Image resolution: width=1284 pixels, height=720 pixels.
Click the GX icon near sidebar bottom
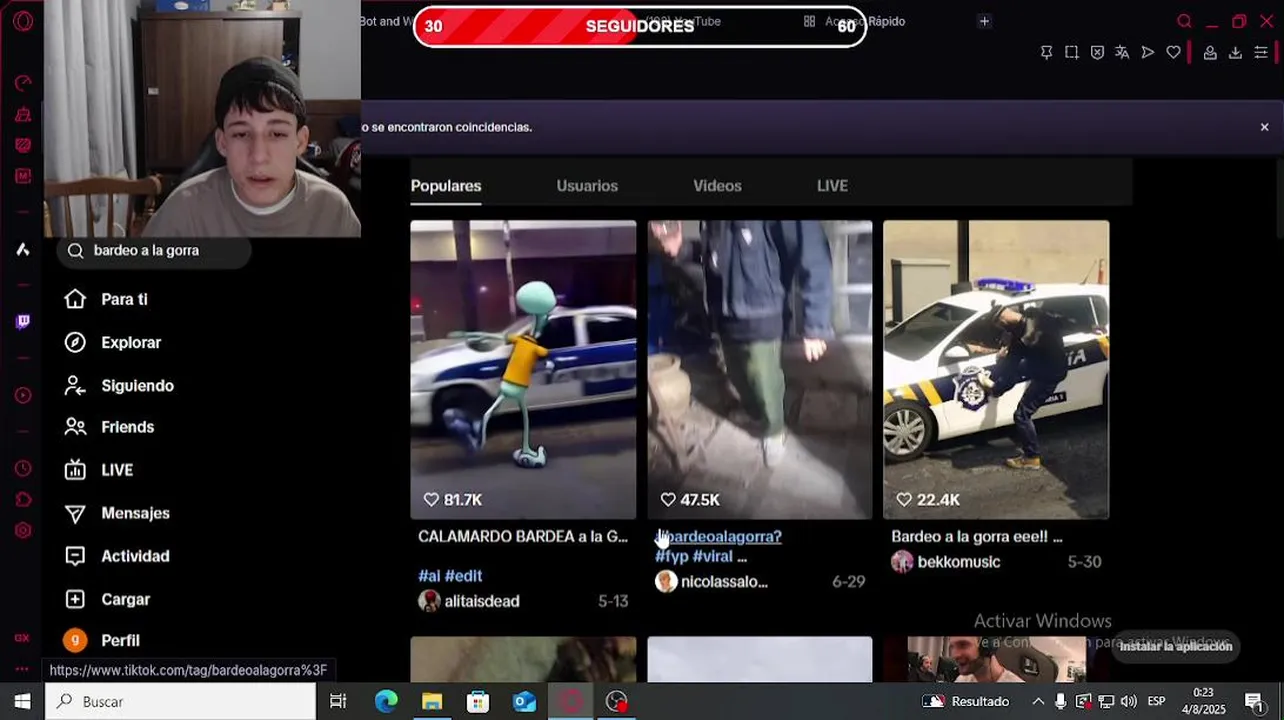(22, 637)
